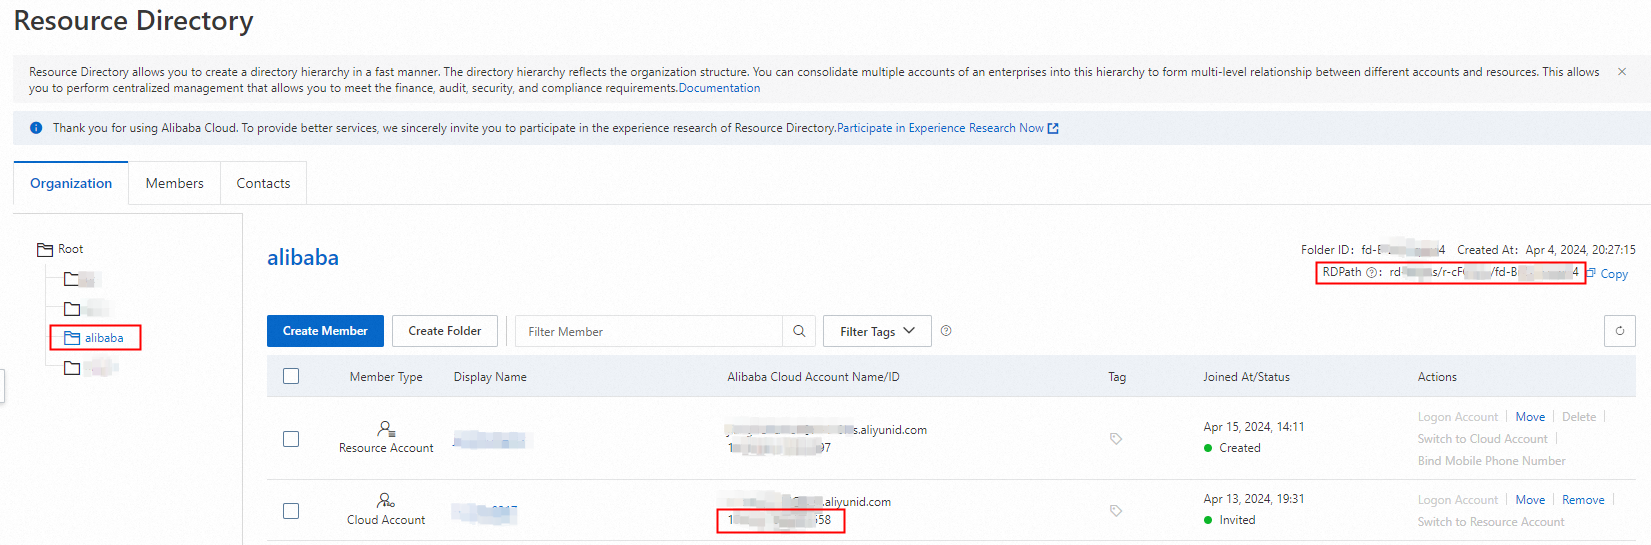Click the blue info icon in notice

pyautogui.click(x=36, y=128)
